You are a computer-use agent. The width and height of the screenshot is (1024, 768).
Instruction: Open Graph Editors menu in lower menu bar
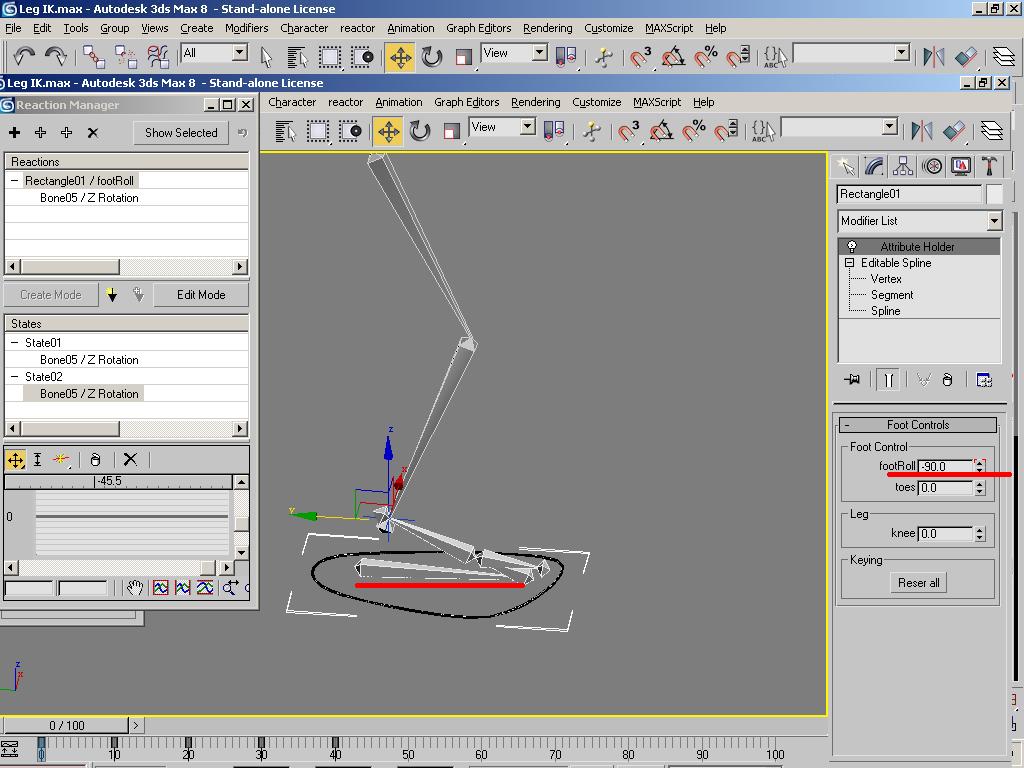(466, 102)
